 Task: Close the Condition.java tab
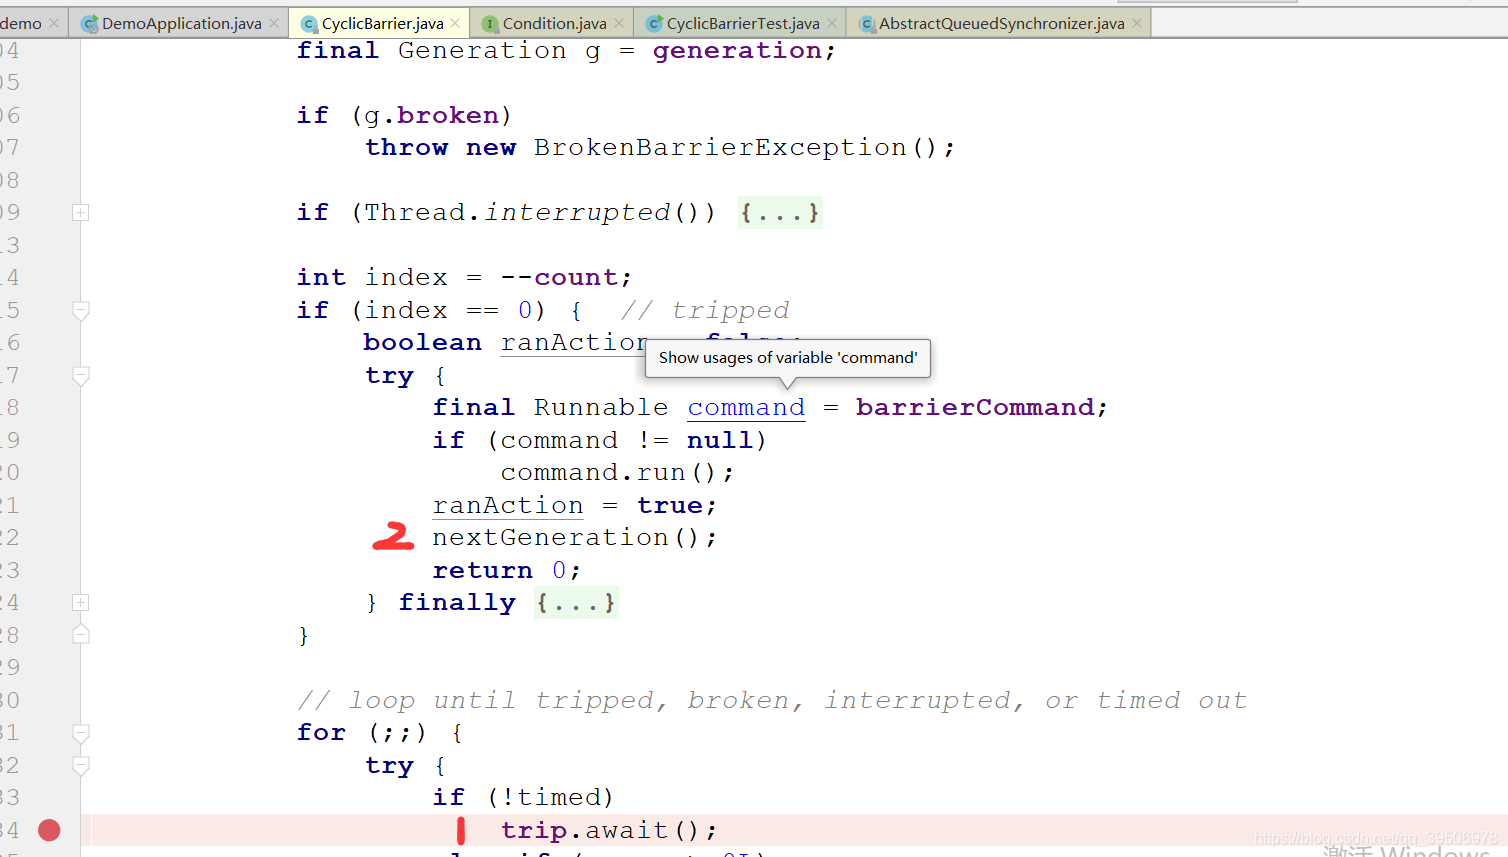point(619,23)
